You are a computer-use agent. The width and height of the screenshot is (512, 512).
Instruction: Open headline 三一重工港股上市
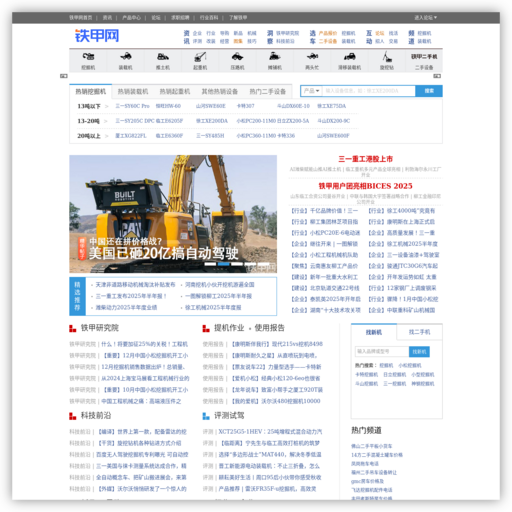pos(365,159)
